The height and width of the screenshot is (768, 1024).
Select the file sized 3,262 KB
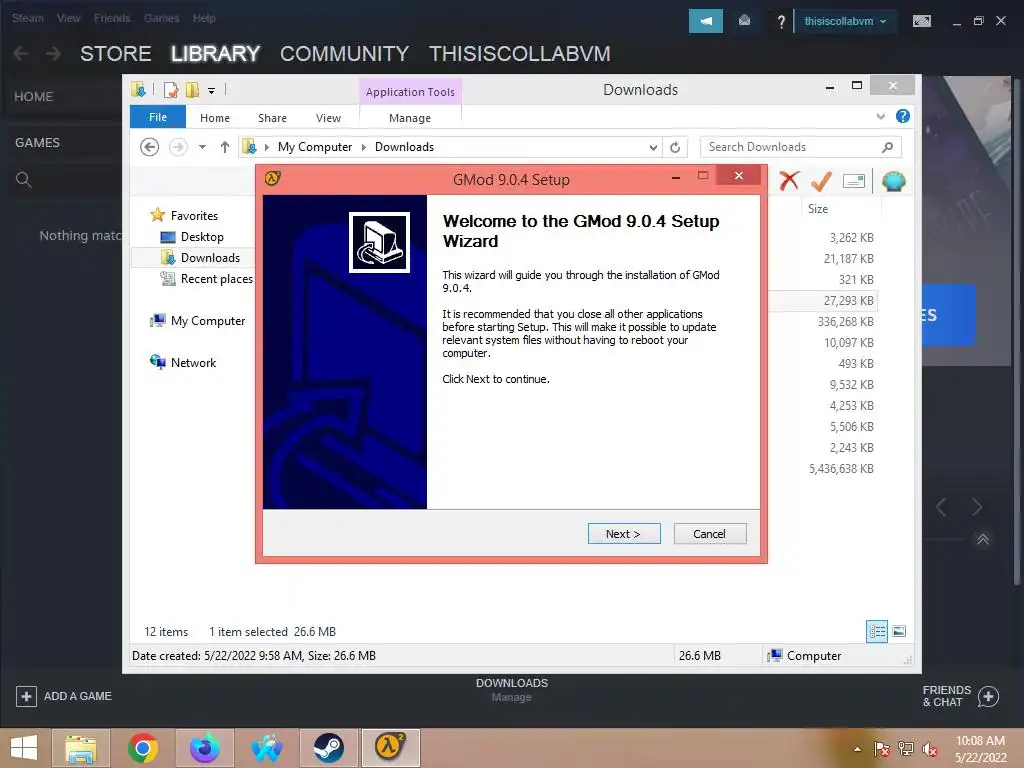[x=852, y=238]
